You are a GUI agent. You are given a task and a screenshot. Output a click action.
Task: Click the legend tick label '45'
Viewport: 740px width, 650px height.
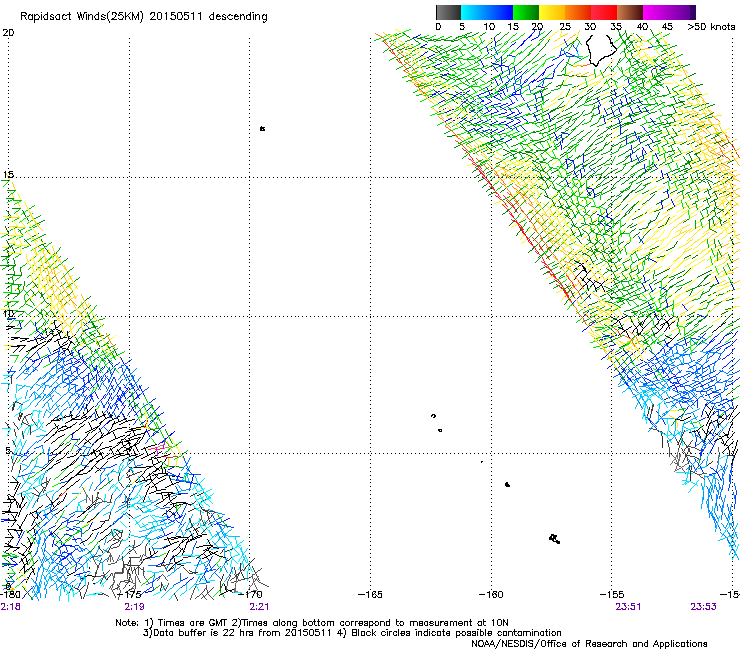tap(667, 27)
